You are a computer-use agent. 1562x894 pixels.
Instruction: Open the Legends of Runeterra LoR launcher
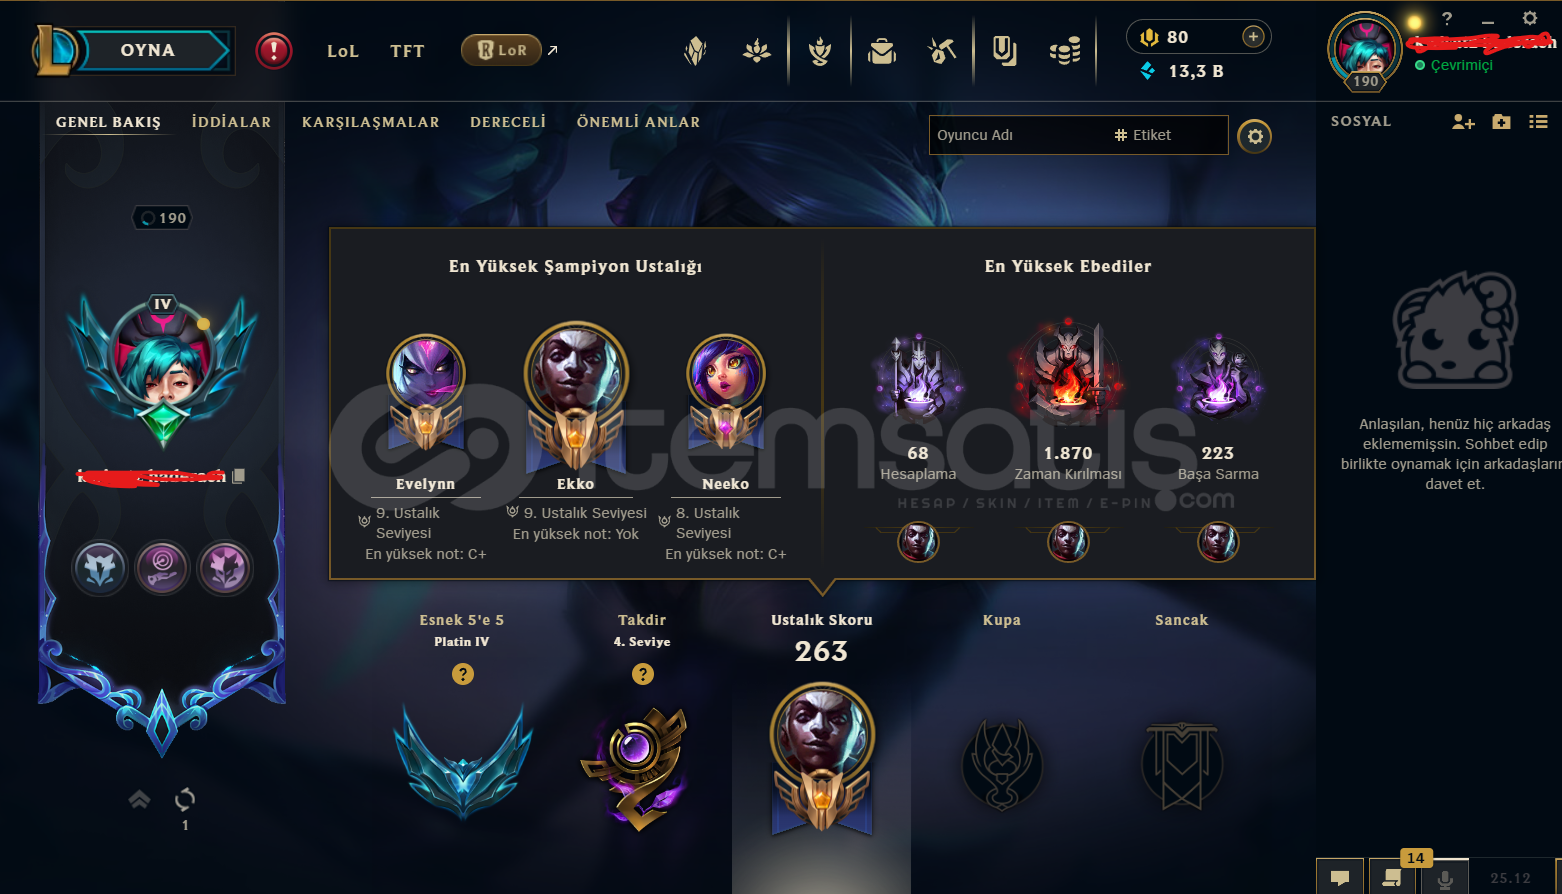pos(501,50)
